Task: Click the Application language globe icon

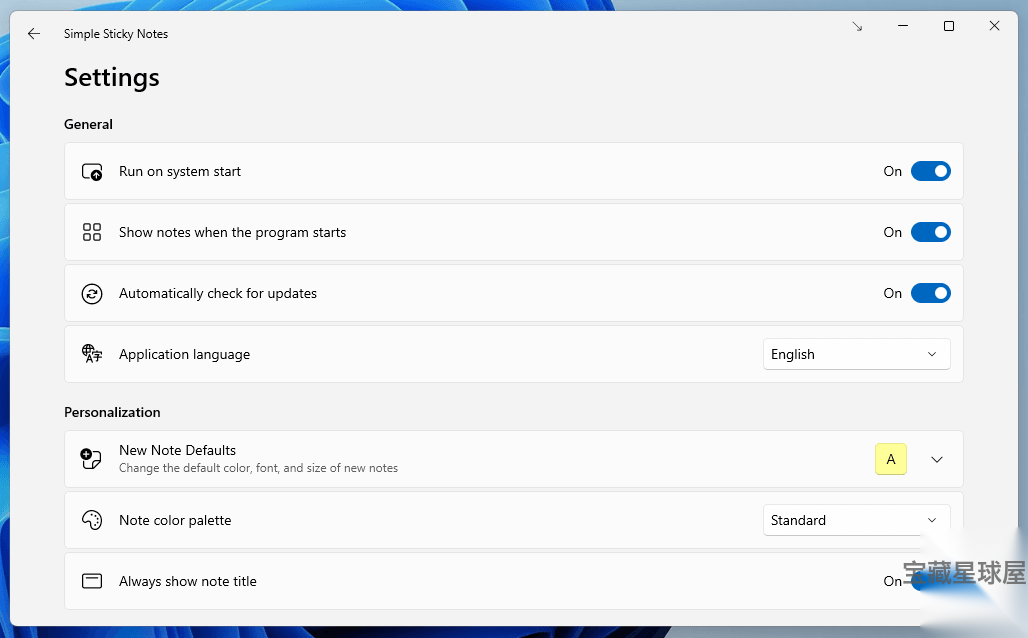Action: click(92, 354)
